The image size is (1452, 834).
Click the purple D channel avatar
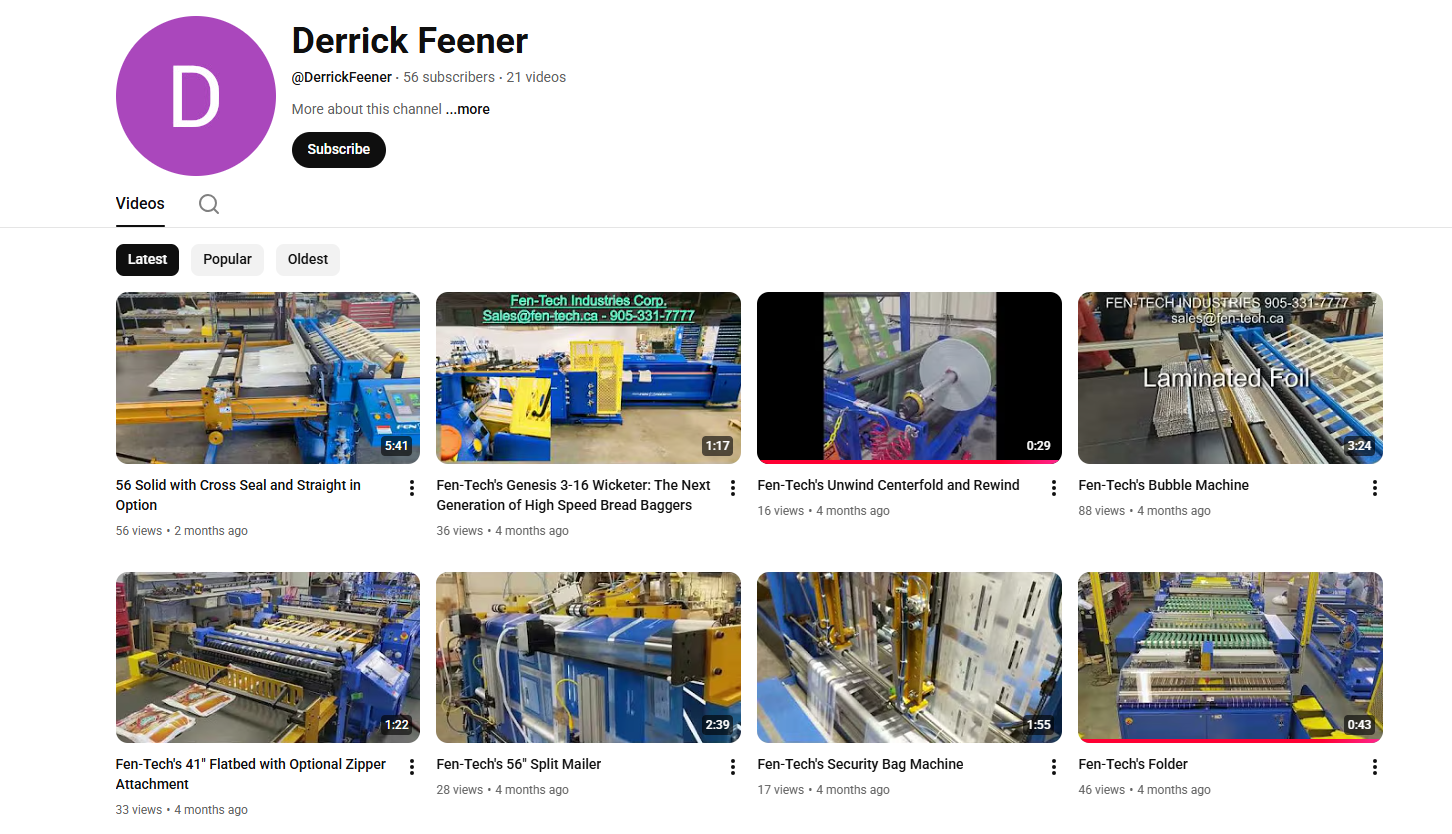(x=196, y=96)
